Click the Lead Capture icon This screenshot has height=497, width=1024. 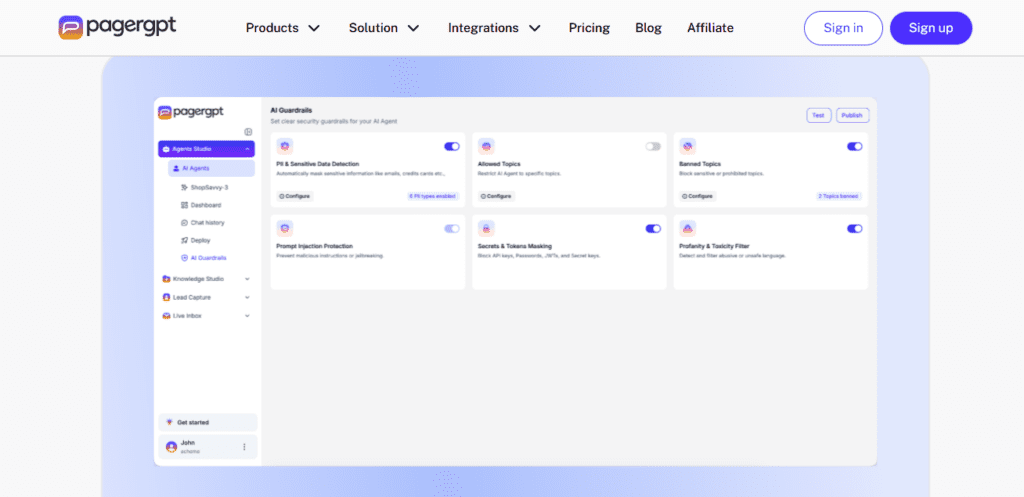[x=167, y=297]
